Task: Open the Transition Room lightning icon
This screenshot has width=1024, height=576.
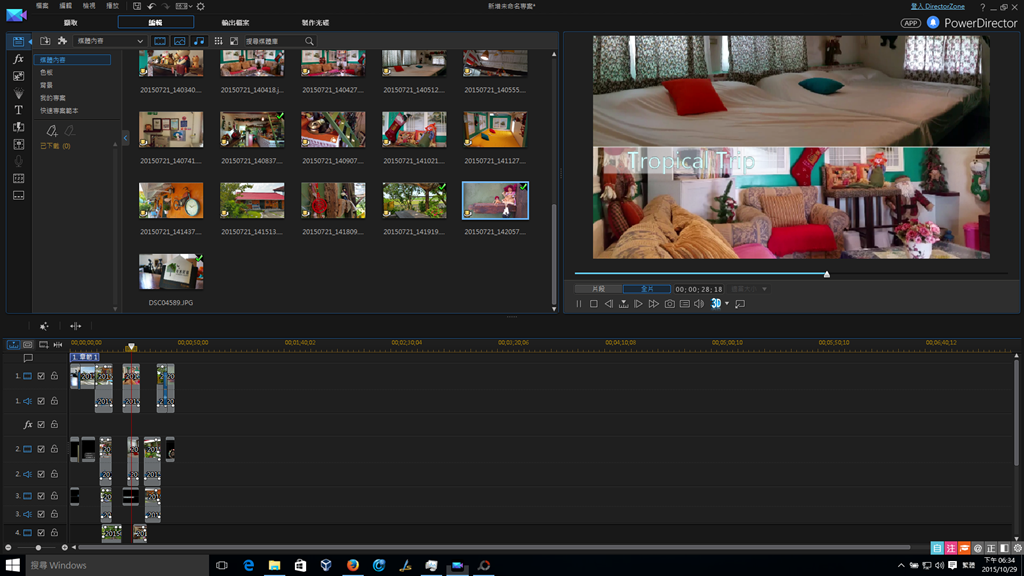Action: [18, 127]
